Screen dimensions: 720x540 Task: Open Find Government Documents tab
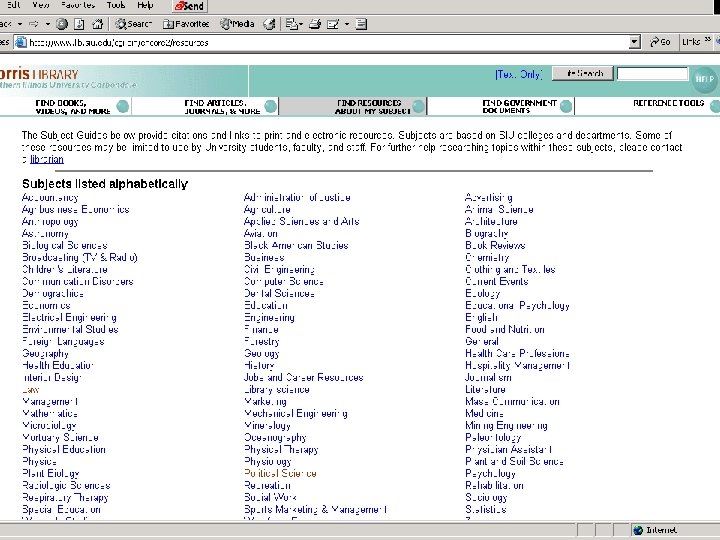(x=519, y=107)
